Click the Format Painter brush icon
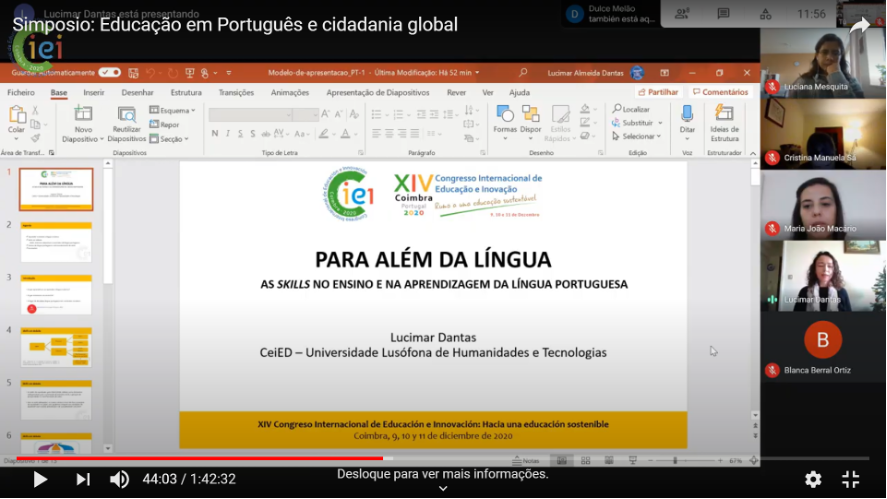 point(35,137)
